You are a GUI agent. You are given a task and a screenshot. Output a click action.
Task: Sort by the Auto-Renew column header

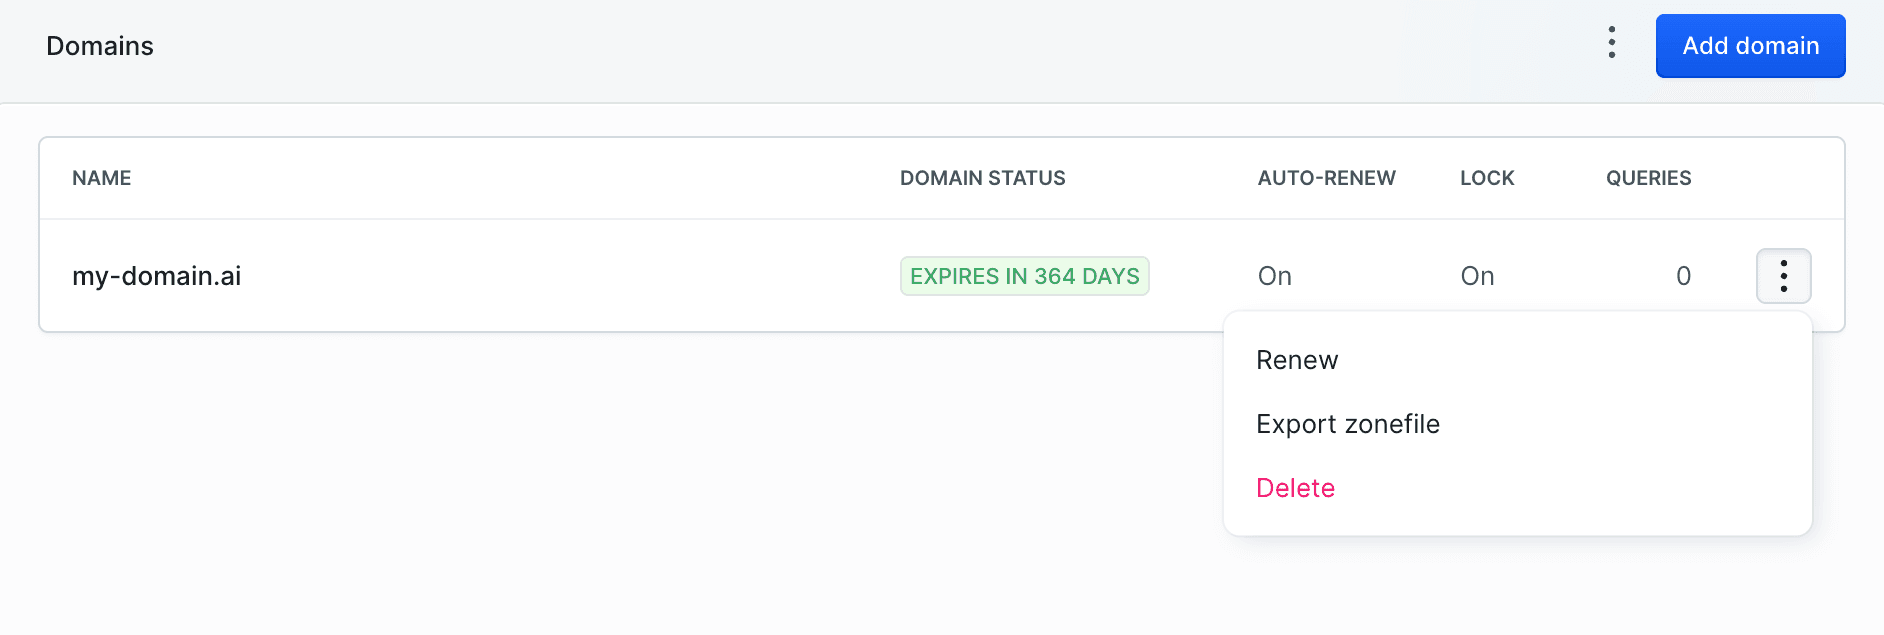(x=1326, y=178)
